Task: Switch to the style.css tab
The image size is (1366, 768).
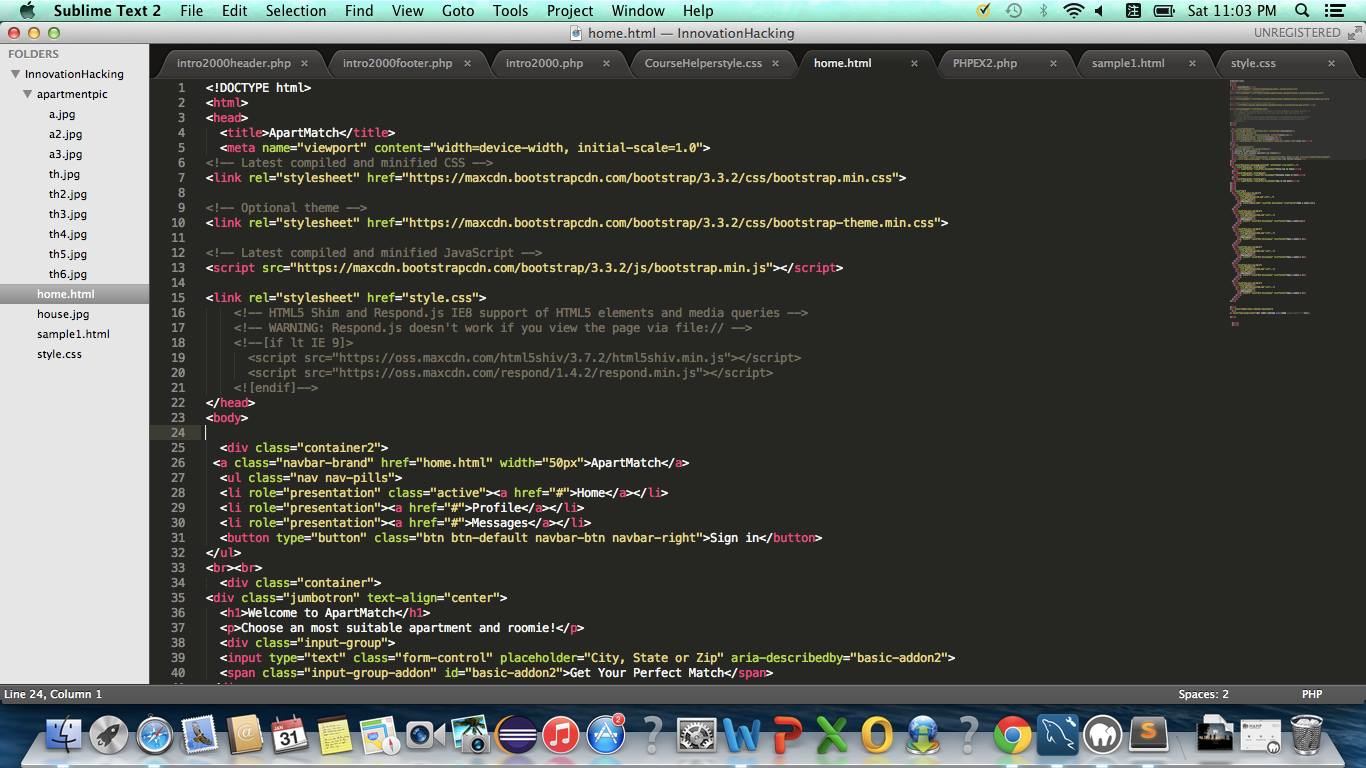Action: pyautogui.click(x=1253, y=63)
